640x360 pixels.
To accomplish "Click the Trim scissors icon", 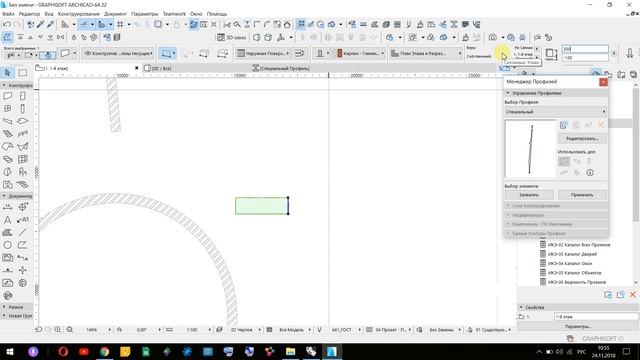I will click(x=227, y=24).
